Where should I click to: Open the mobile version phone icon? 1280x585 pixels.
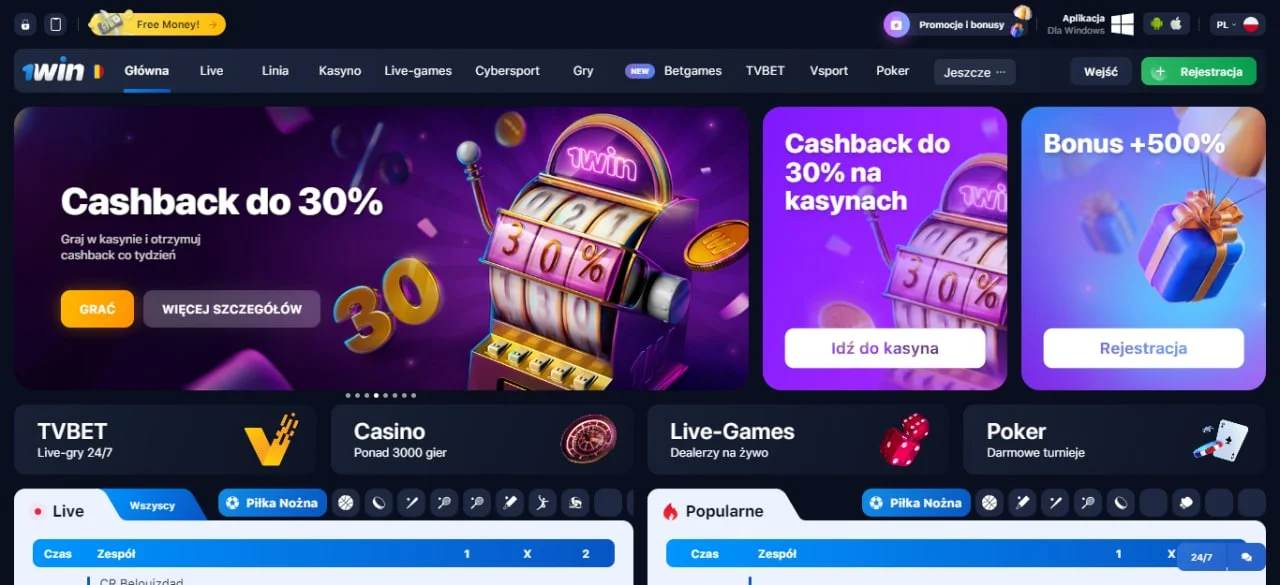coord(56,24)
